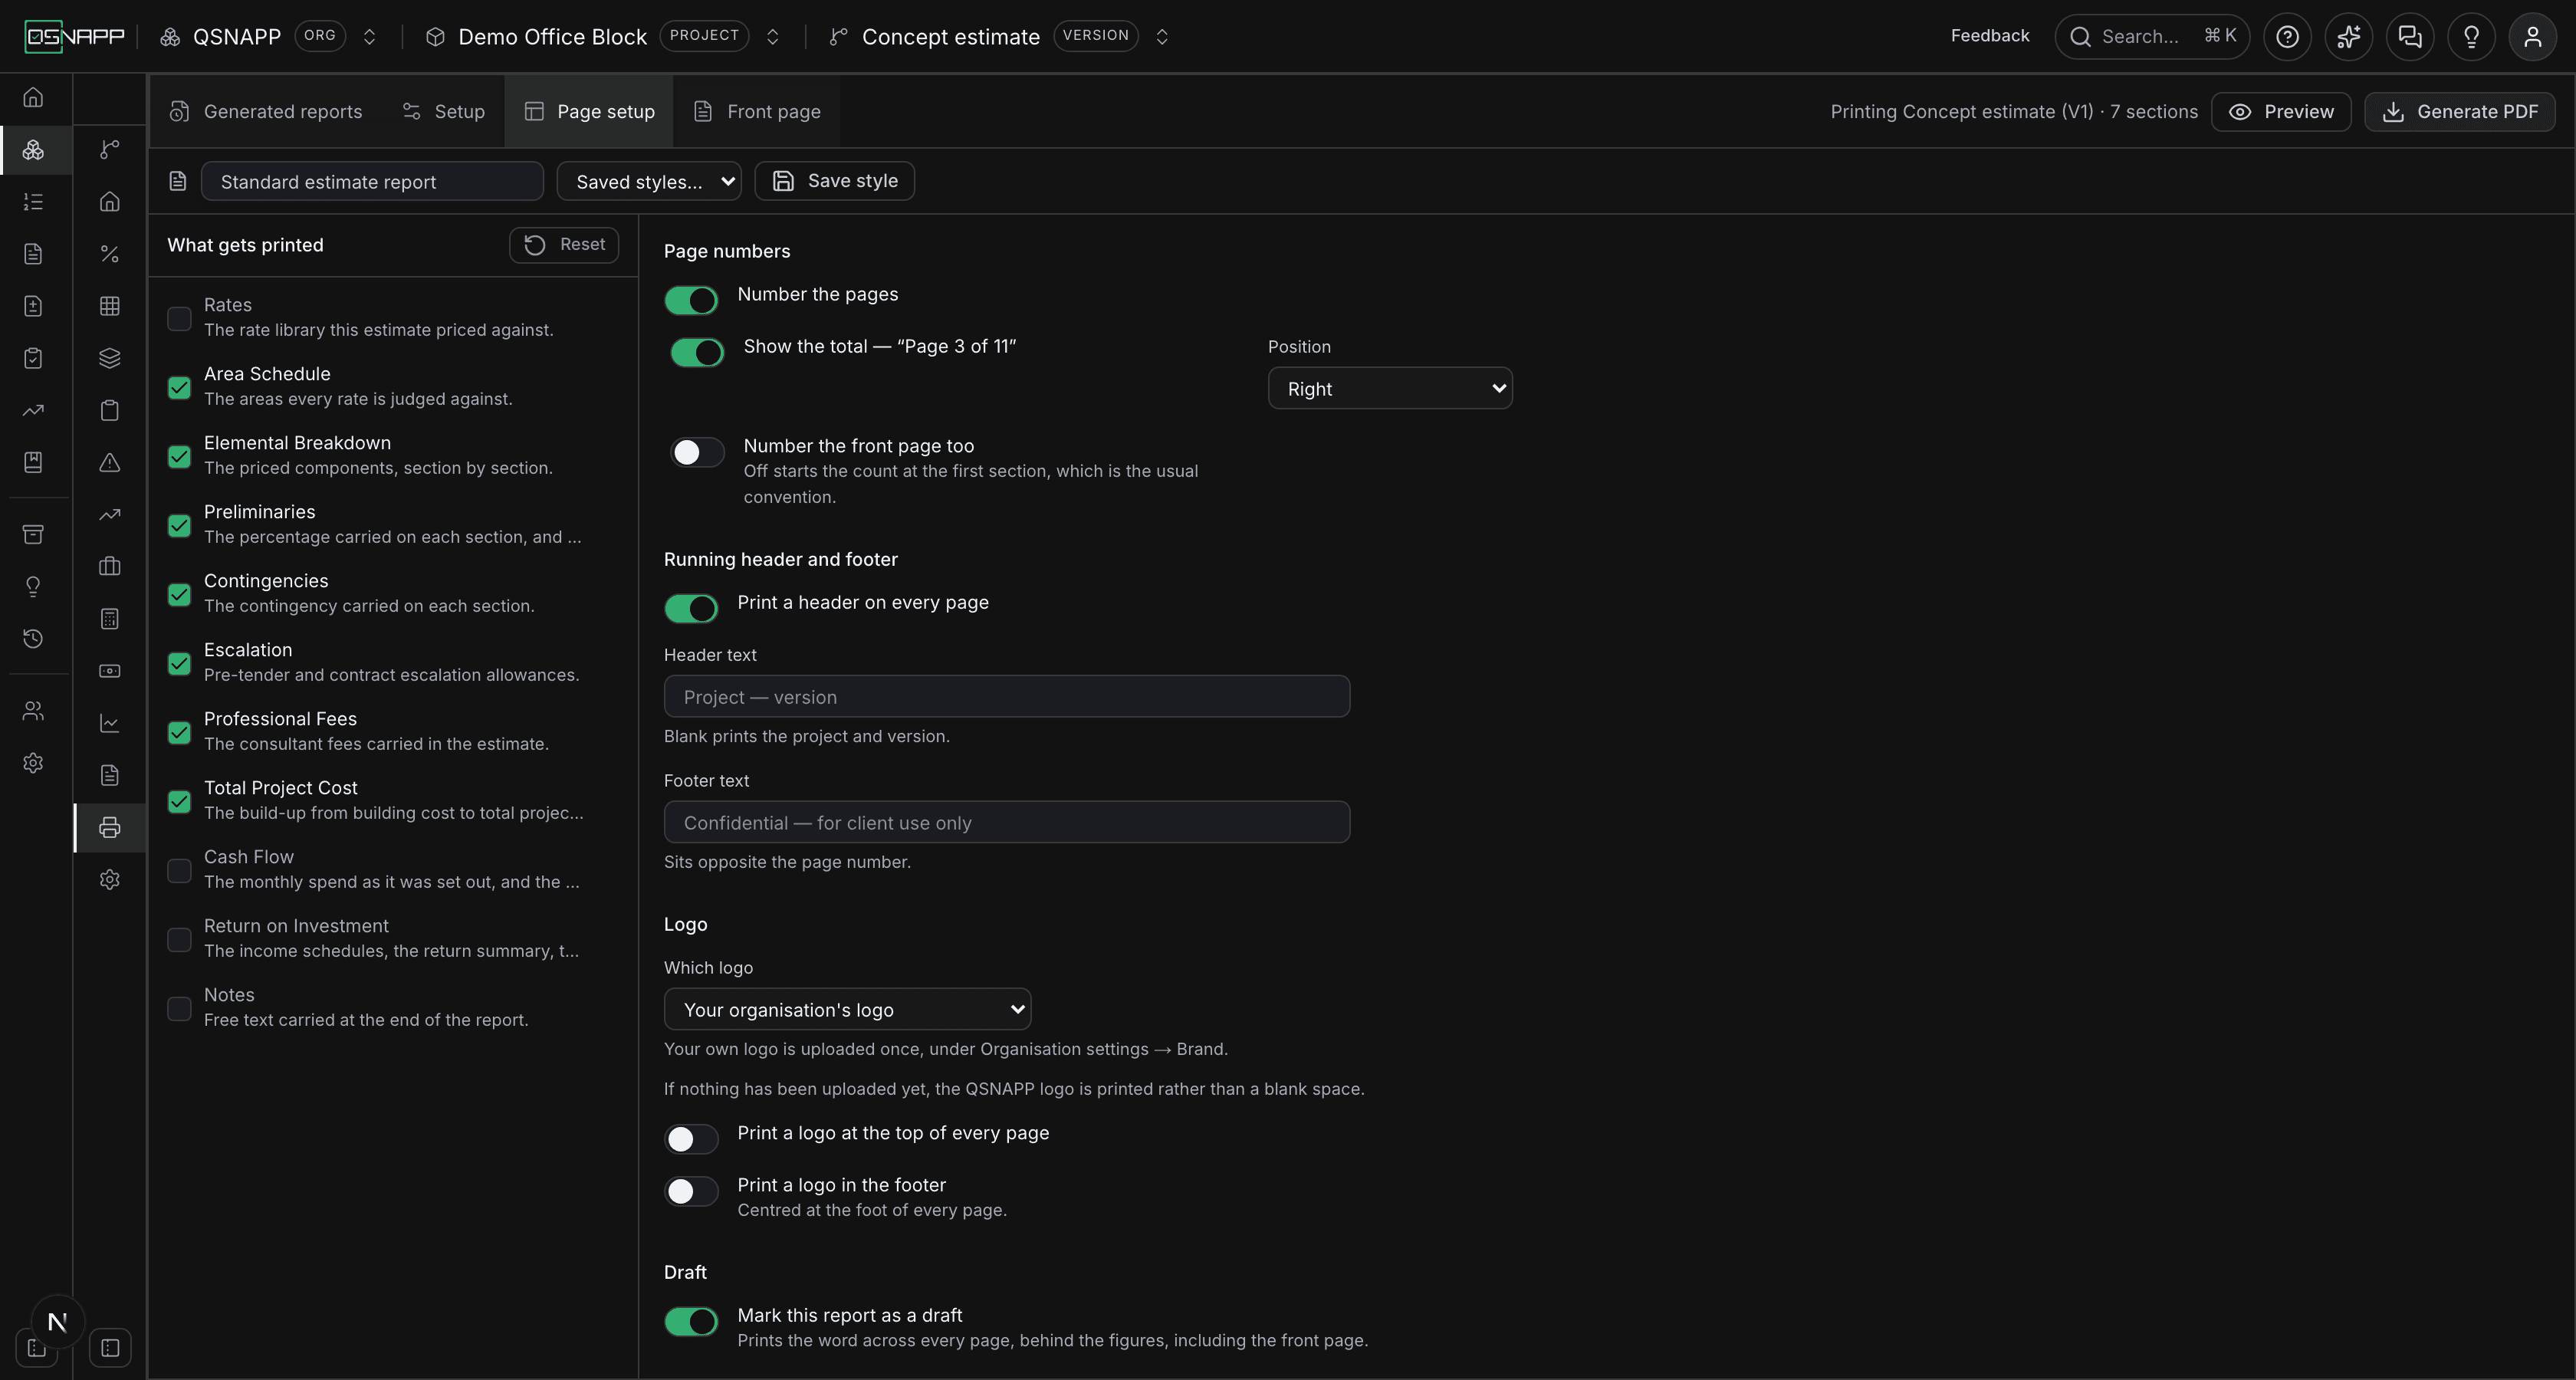
Task: Open the archive box icon in left sidebar
Action: 33,534
